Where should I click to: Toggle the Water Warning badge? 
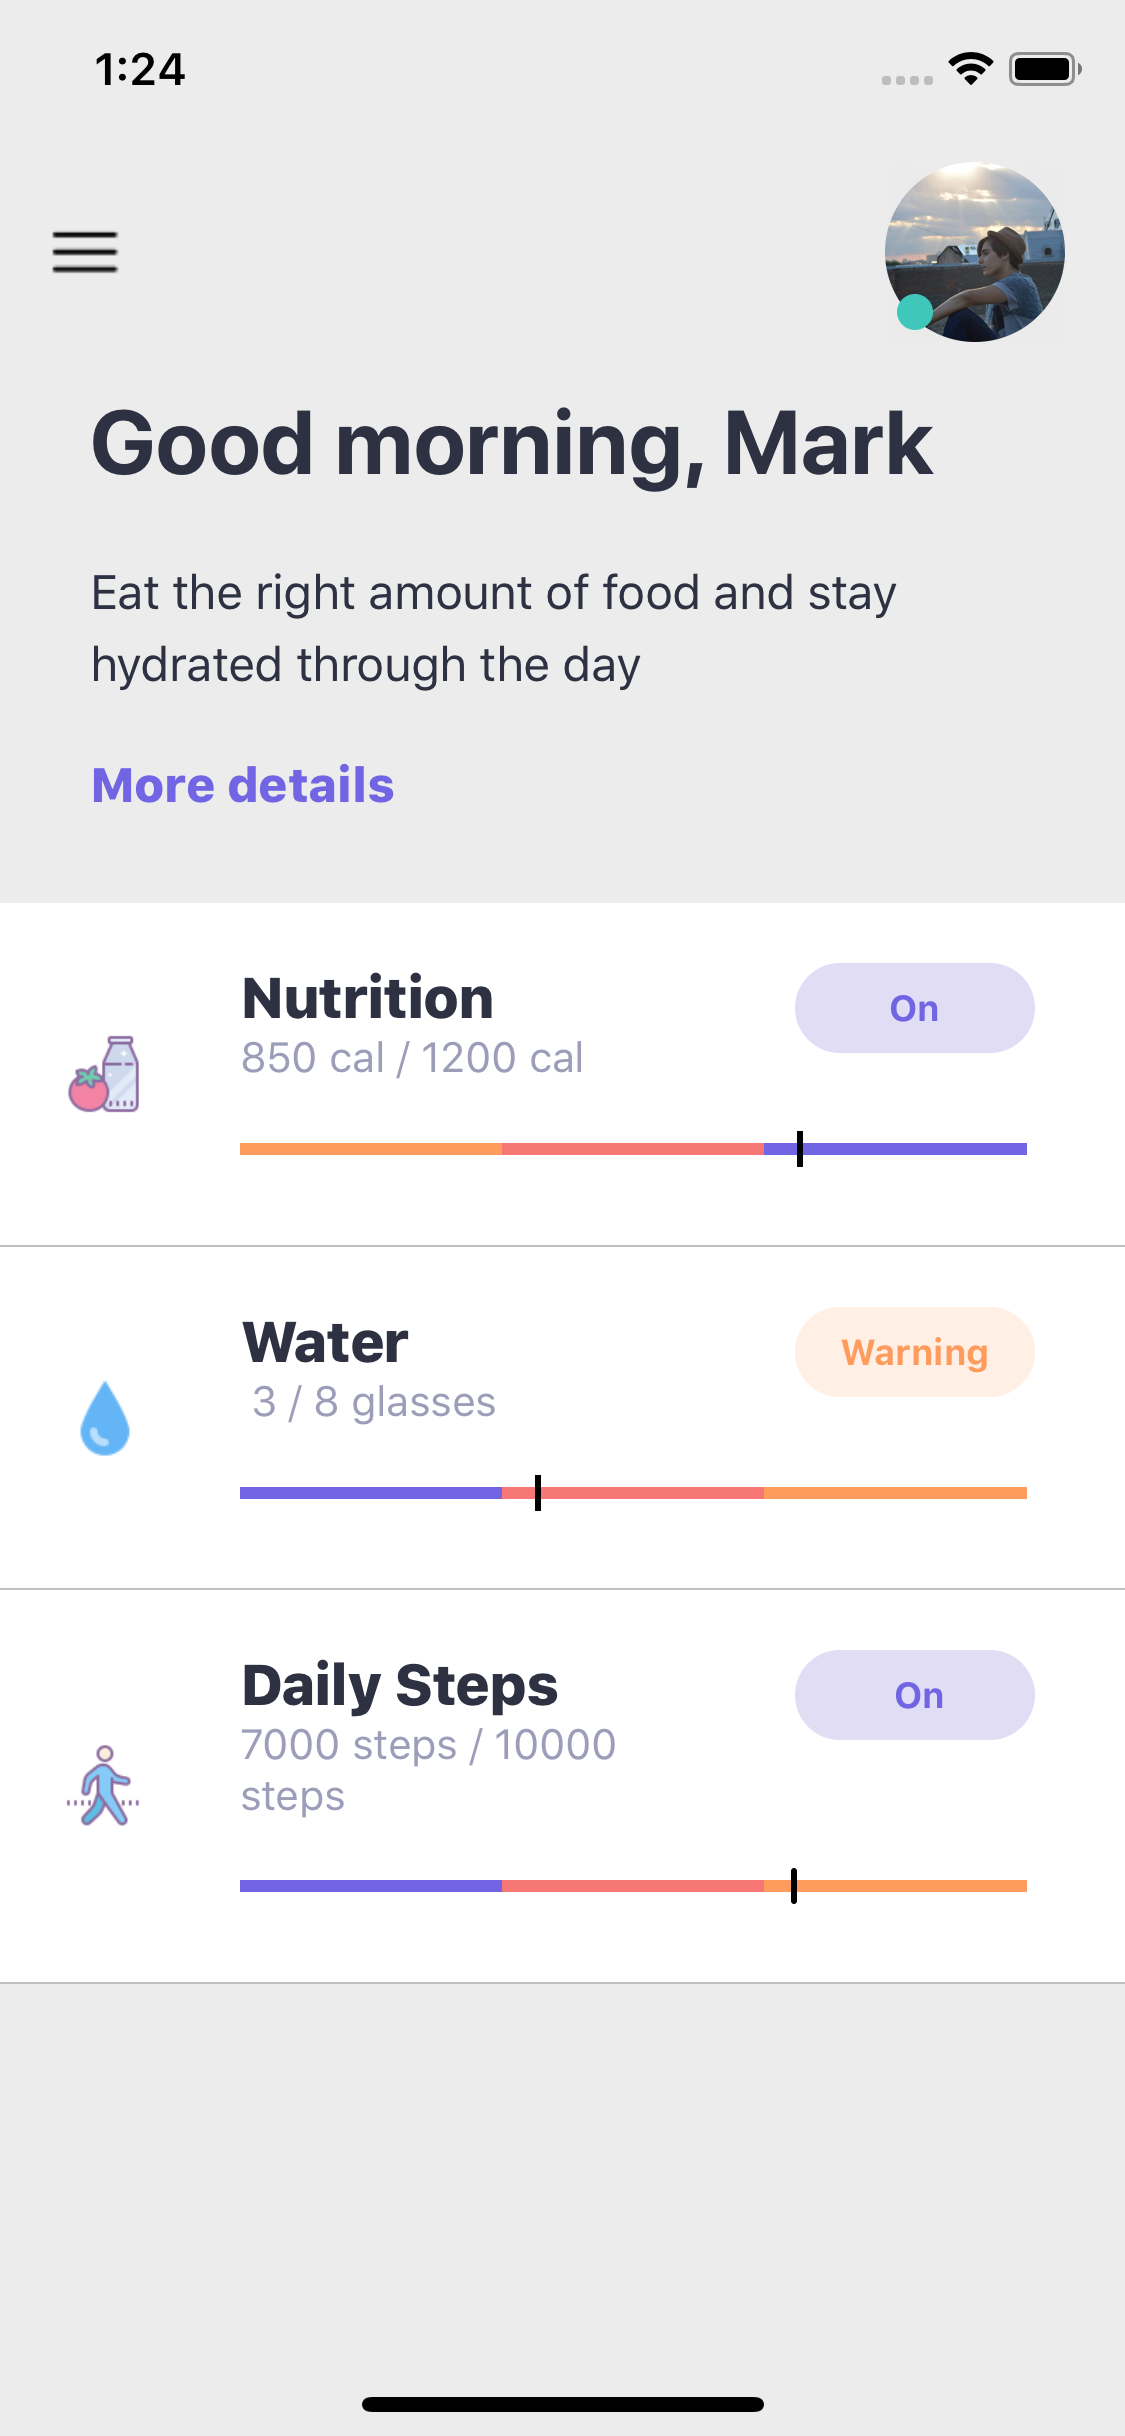pyautogui.click(x=914, y=1352)
